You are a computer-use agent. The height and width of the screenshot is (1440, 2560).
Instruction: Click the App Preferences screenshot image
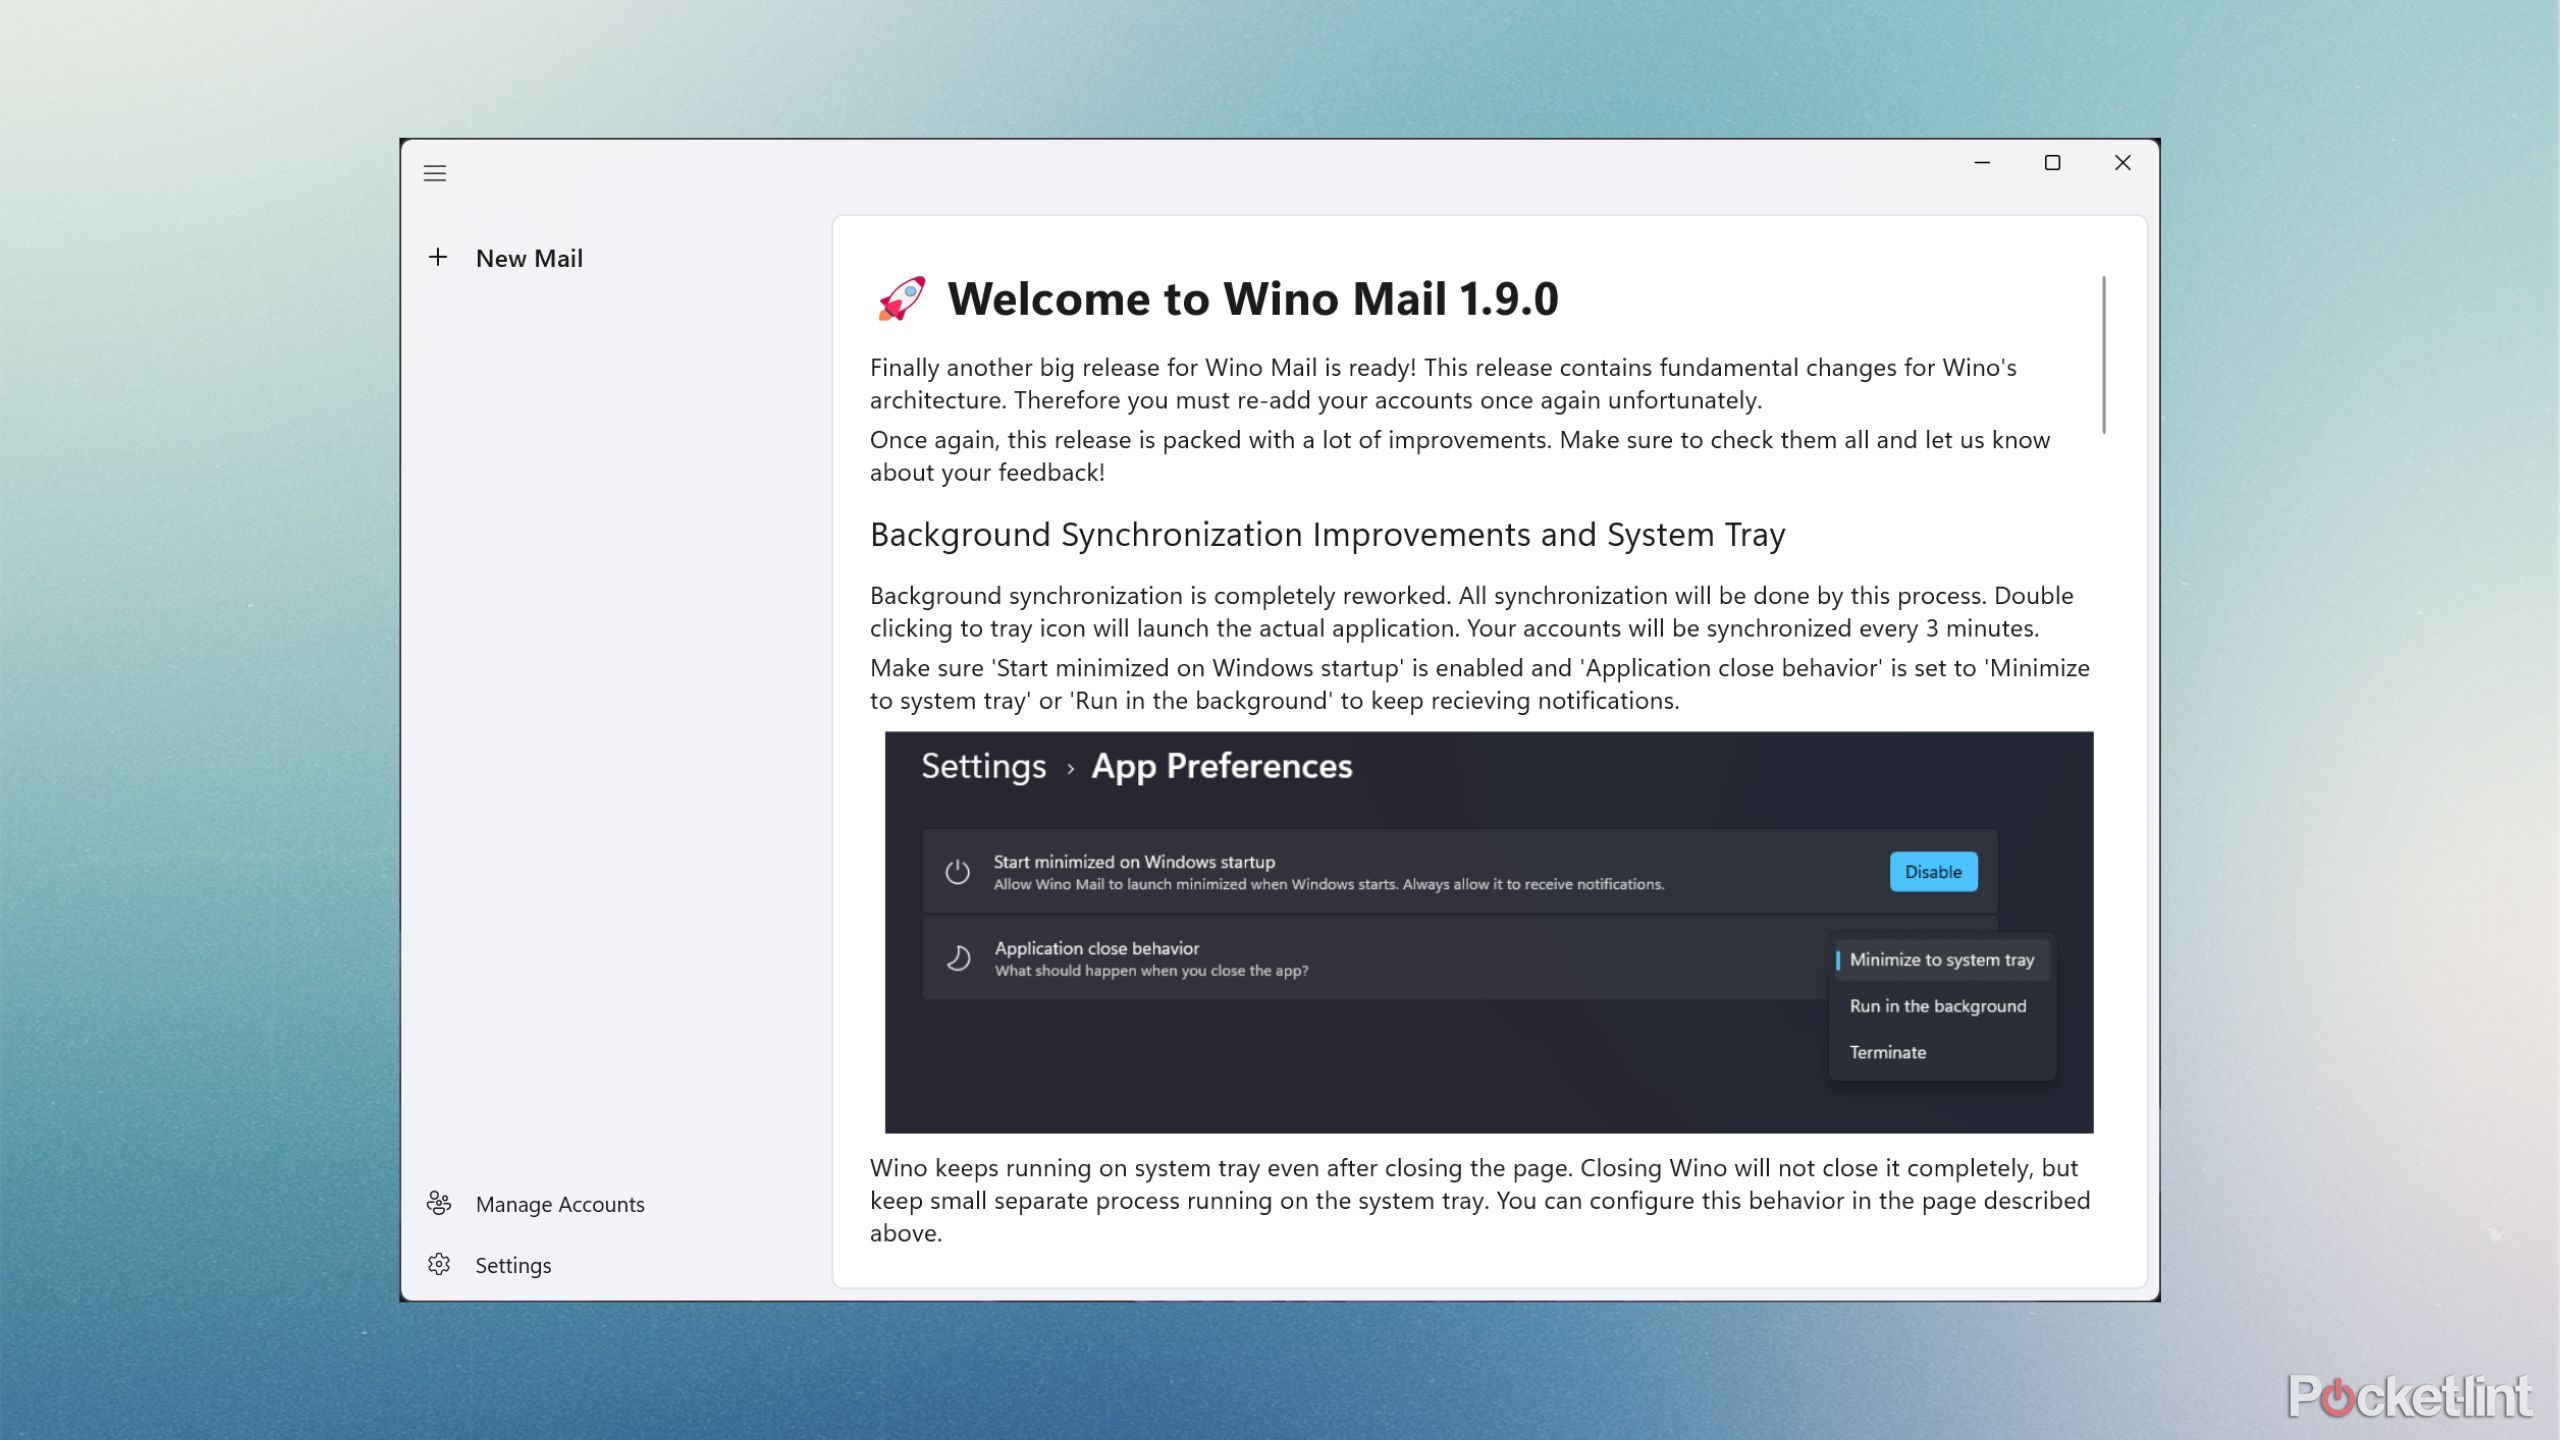(x=1489, y=932)
